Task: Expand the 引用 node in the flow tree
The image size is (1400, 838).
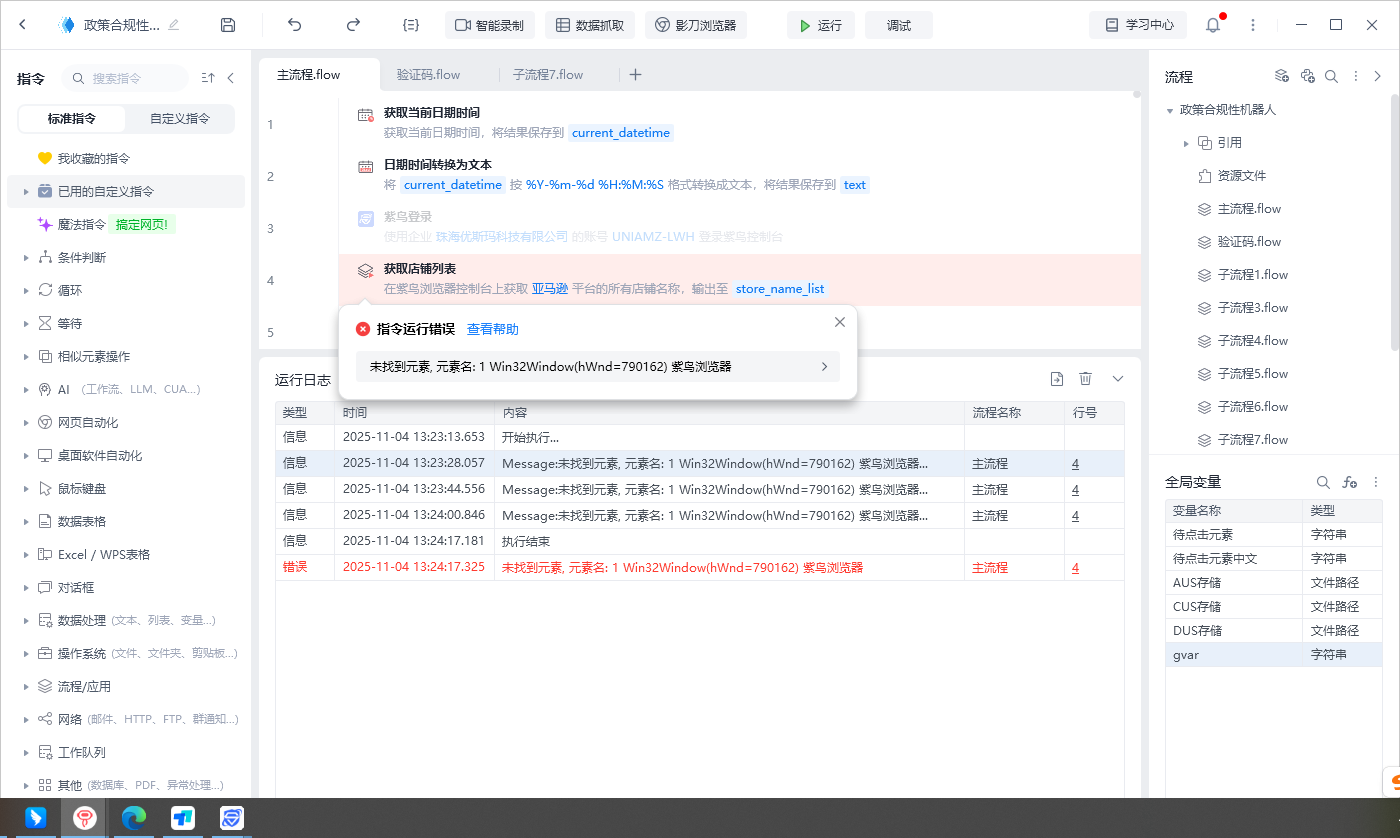Action: pyautogui.click(x=1186, y=143)
